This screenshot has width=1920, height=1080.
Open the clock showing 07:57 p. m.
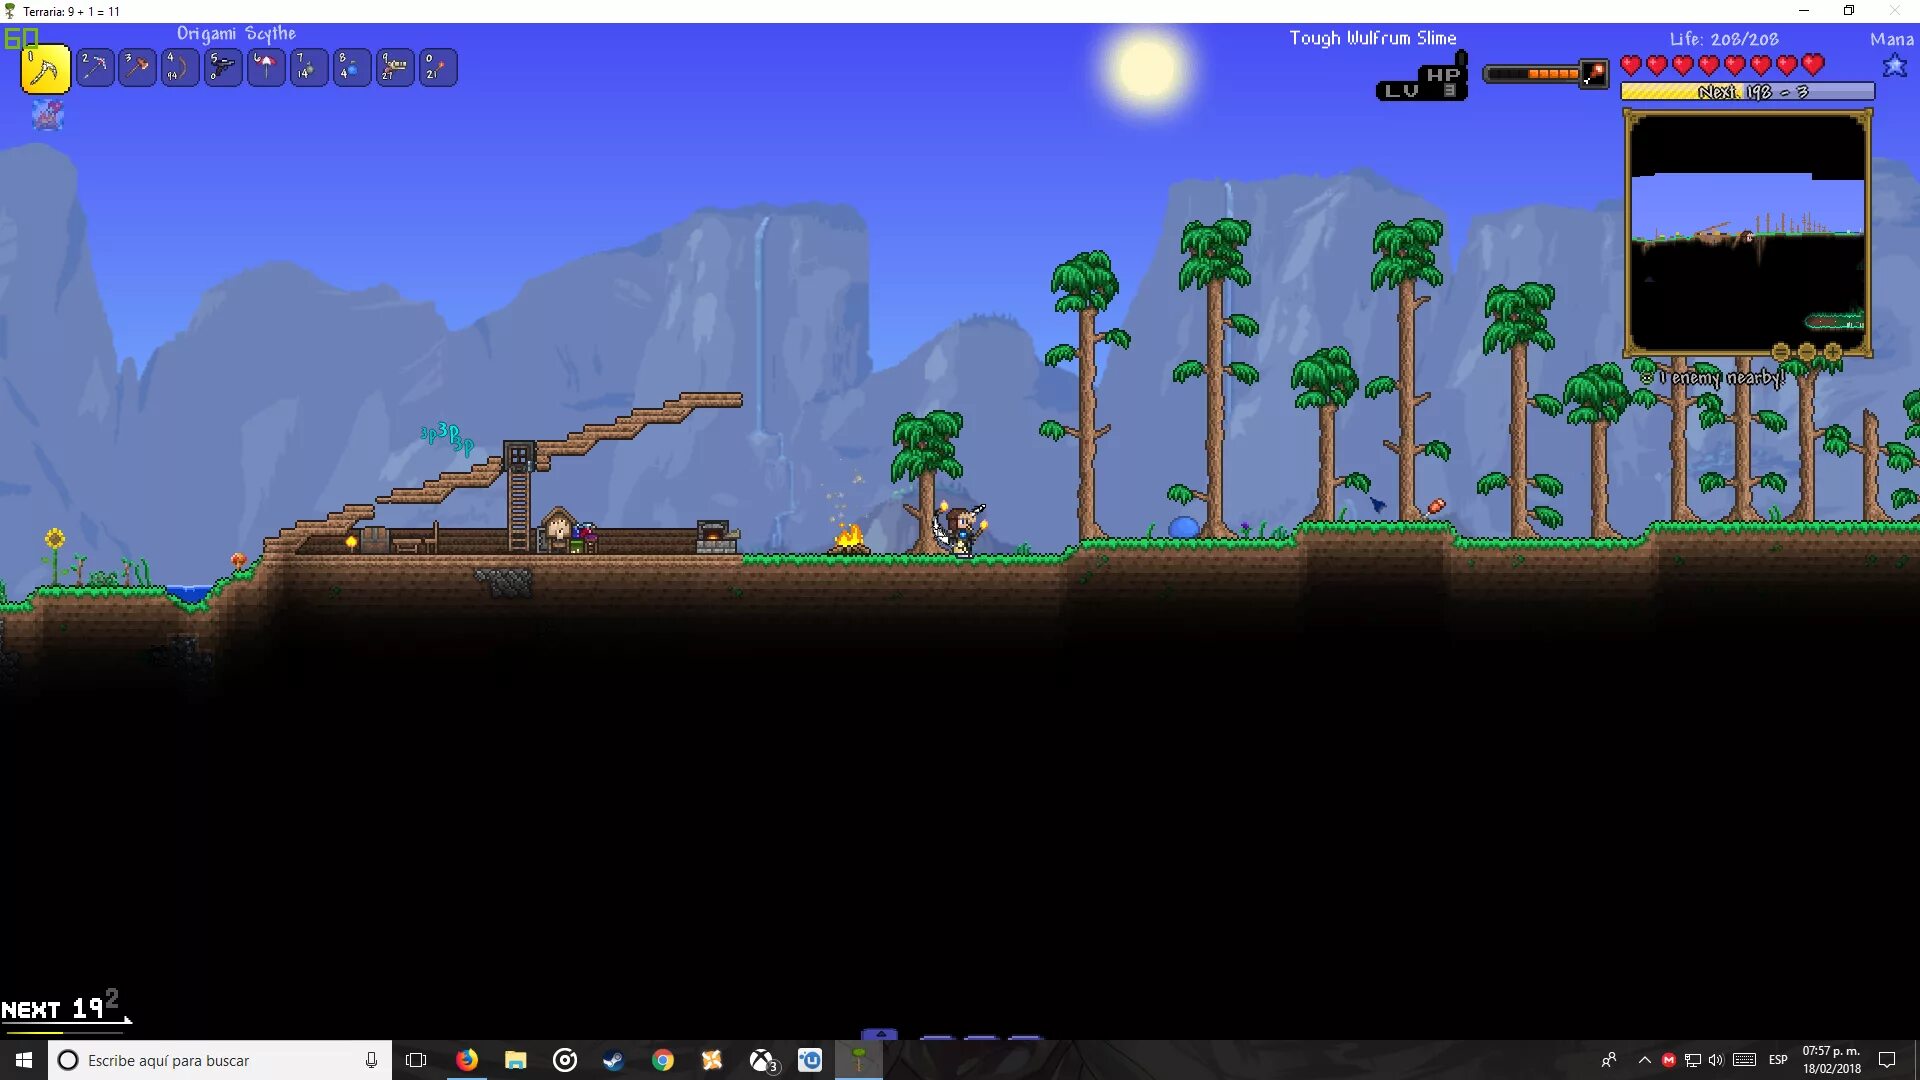pyautogui.click(x=1831, y=1060)
